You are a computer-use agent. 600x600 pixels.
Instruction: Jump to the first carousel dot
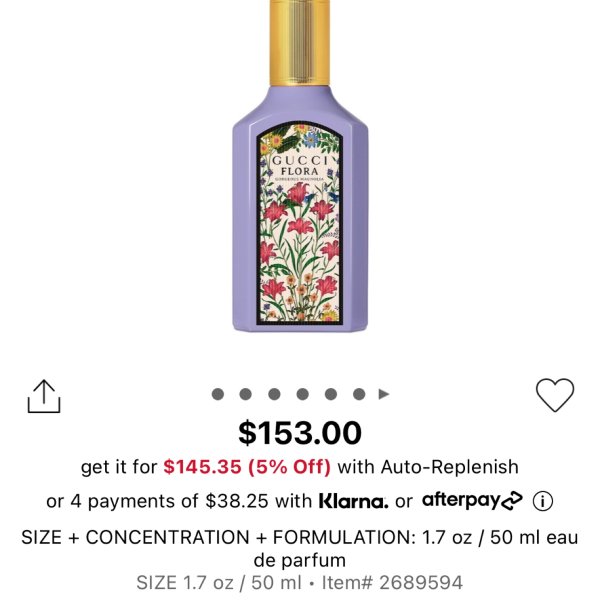(x=218, y=394)
